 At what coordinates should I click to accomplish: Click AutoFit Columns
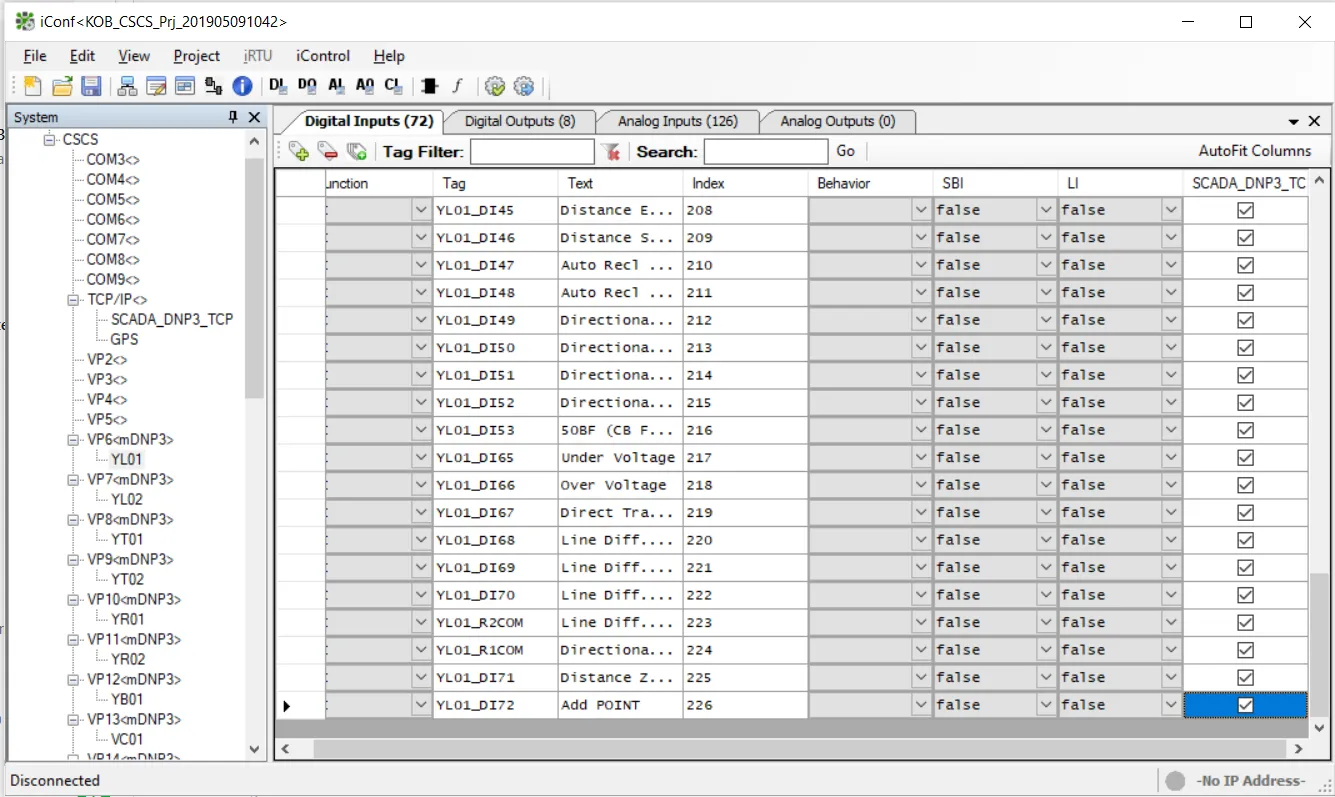[1255, 151]
